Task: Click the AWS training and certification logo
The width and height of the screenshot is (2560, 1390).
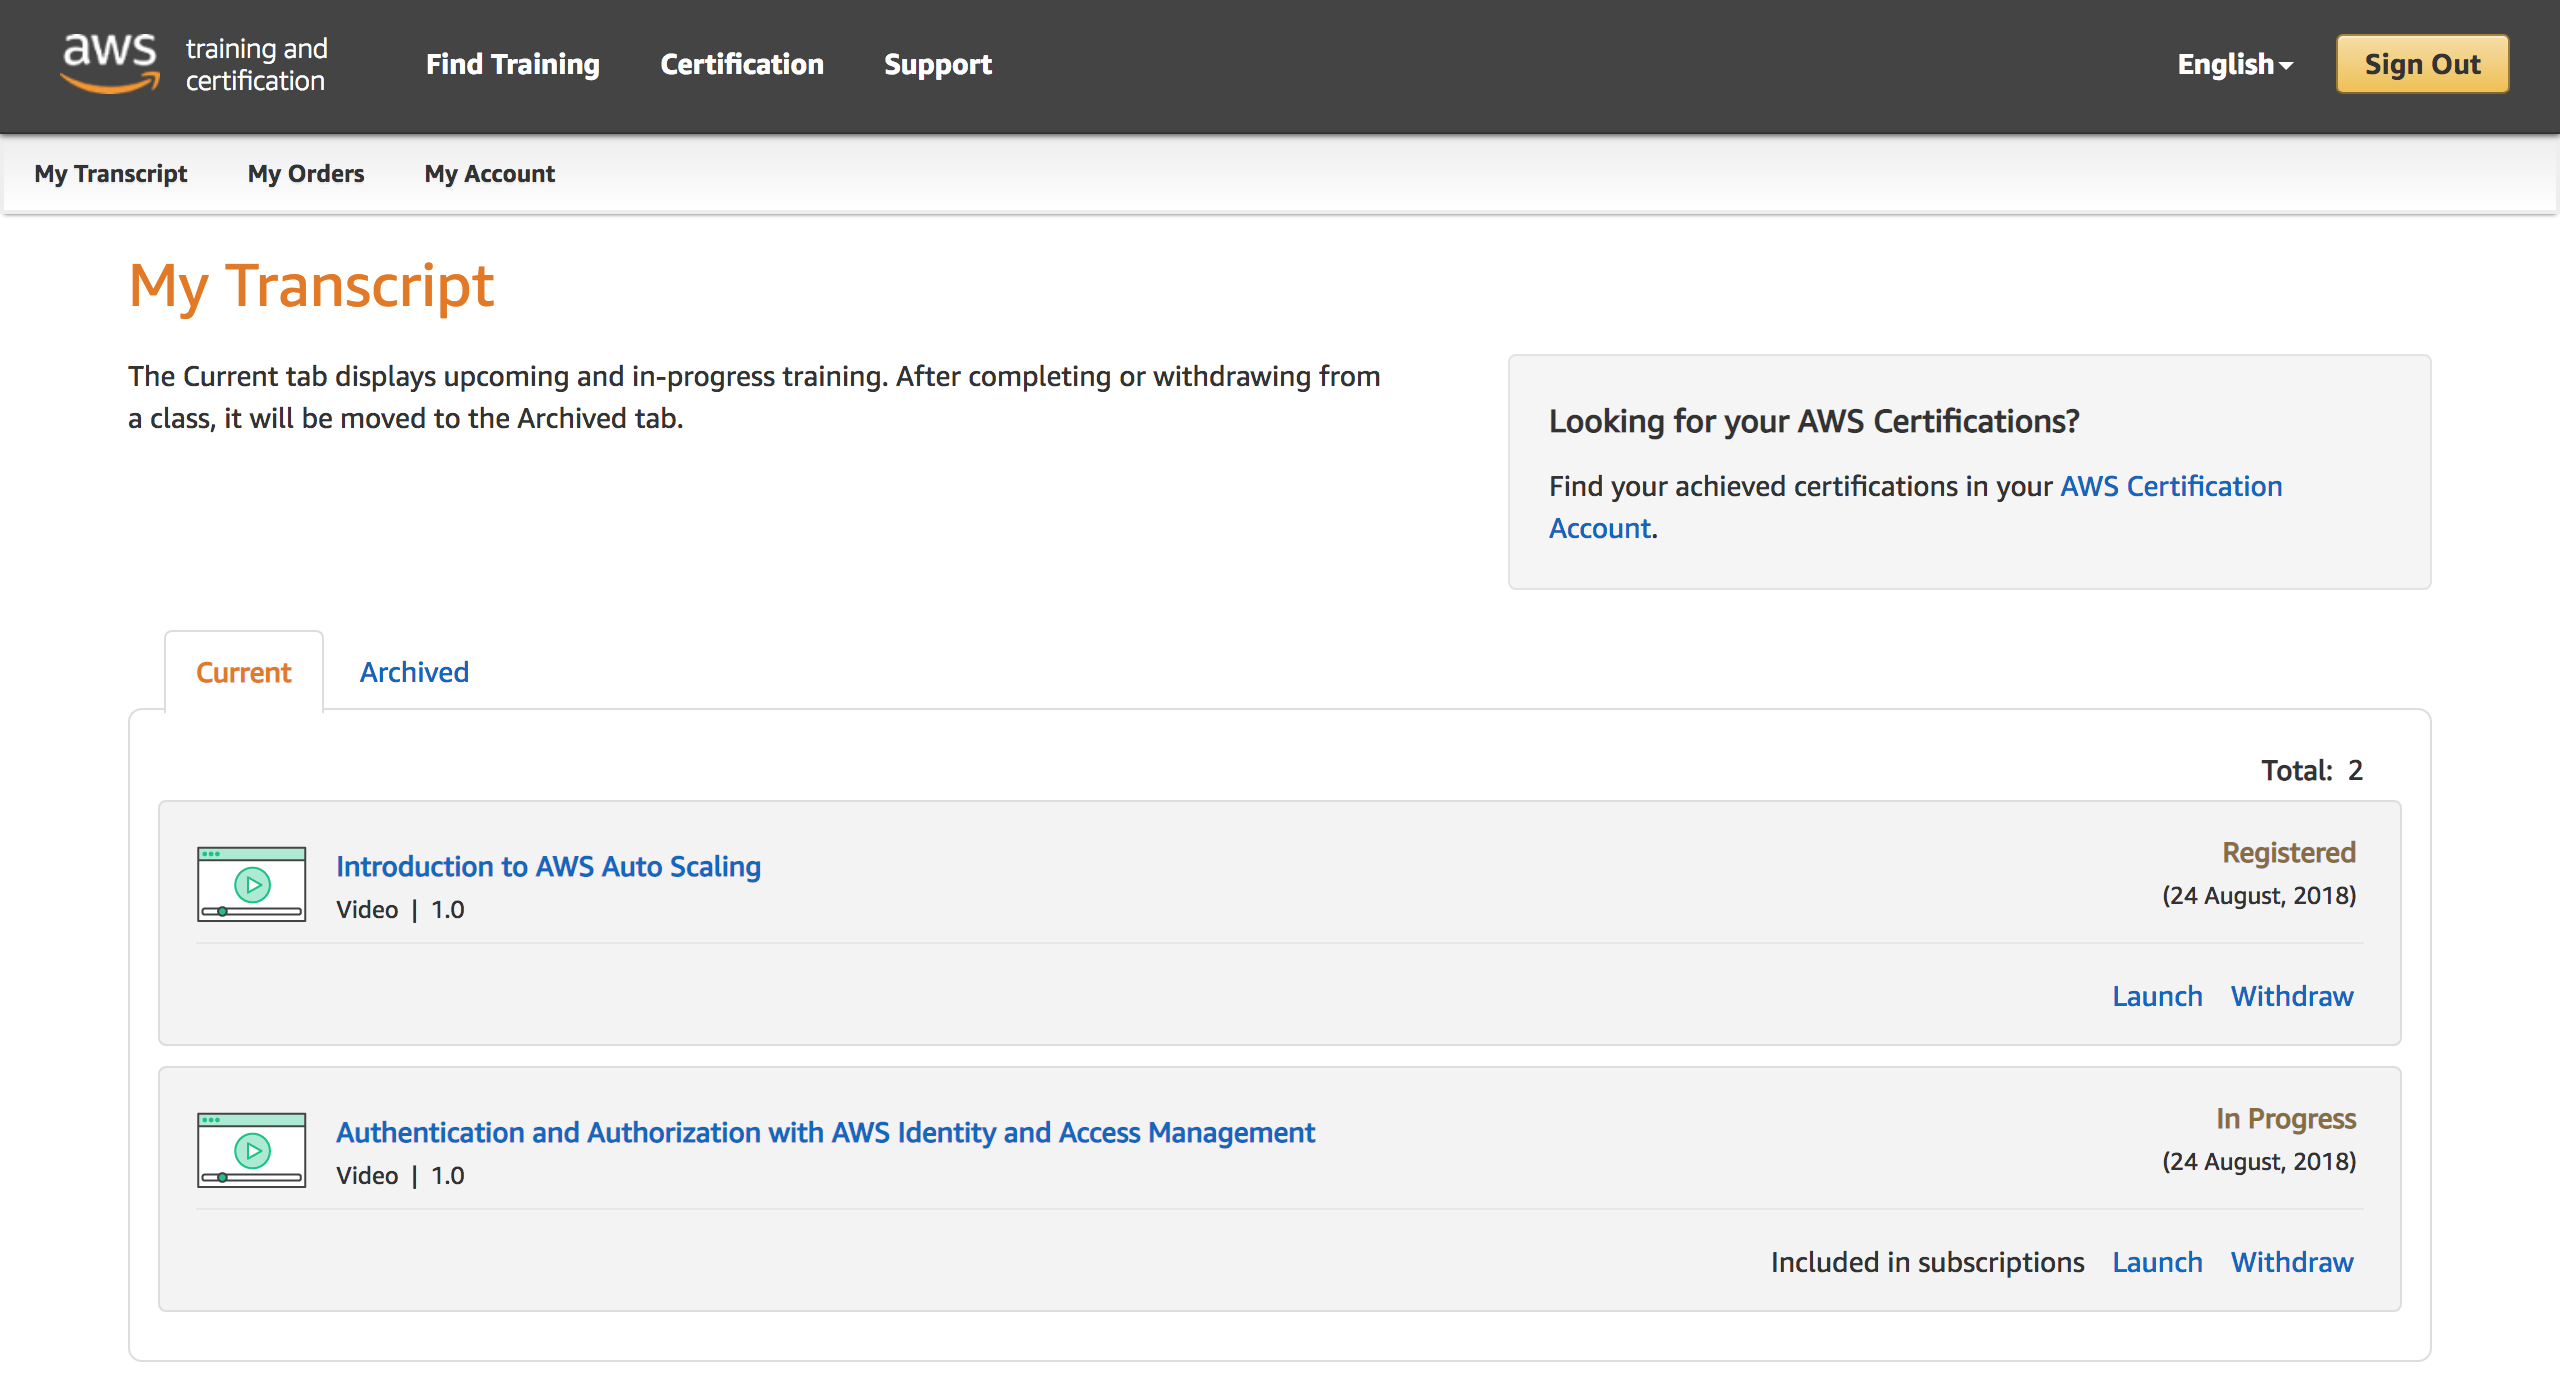Action: click(194, 64)
